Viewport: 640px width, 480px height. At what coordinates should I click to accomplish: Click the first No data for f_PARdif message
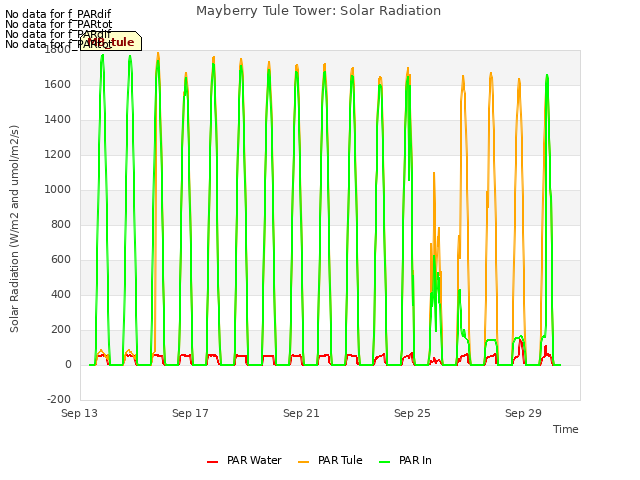coord(58,14)
